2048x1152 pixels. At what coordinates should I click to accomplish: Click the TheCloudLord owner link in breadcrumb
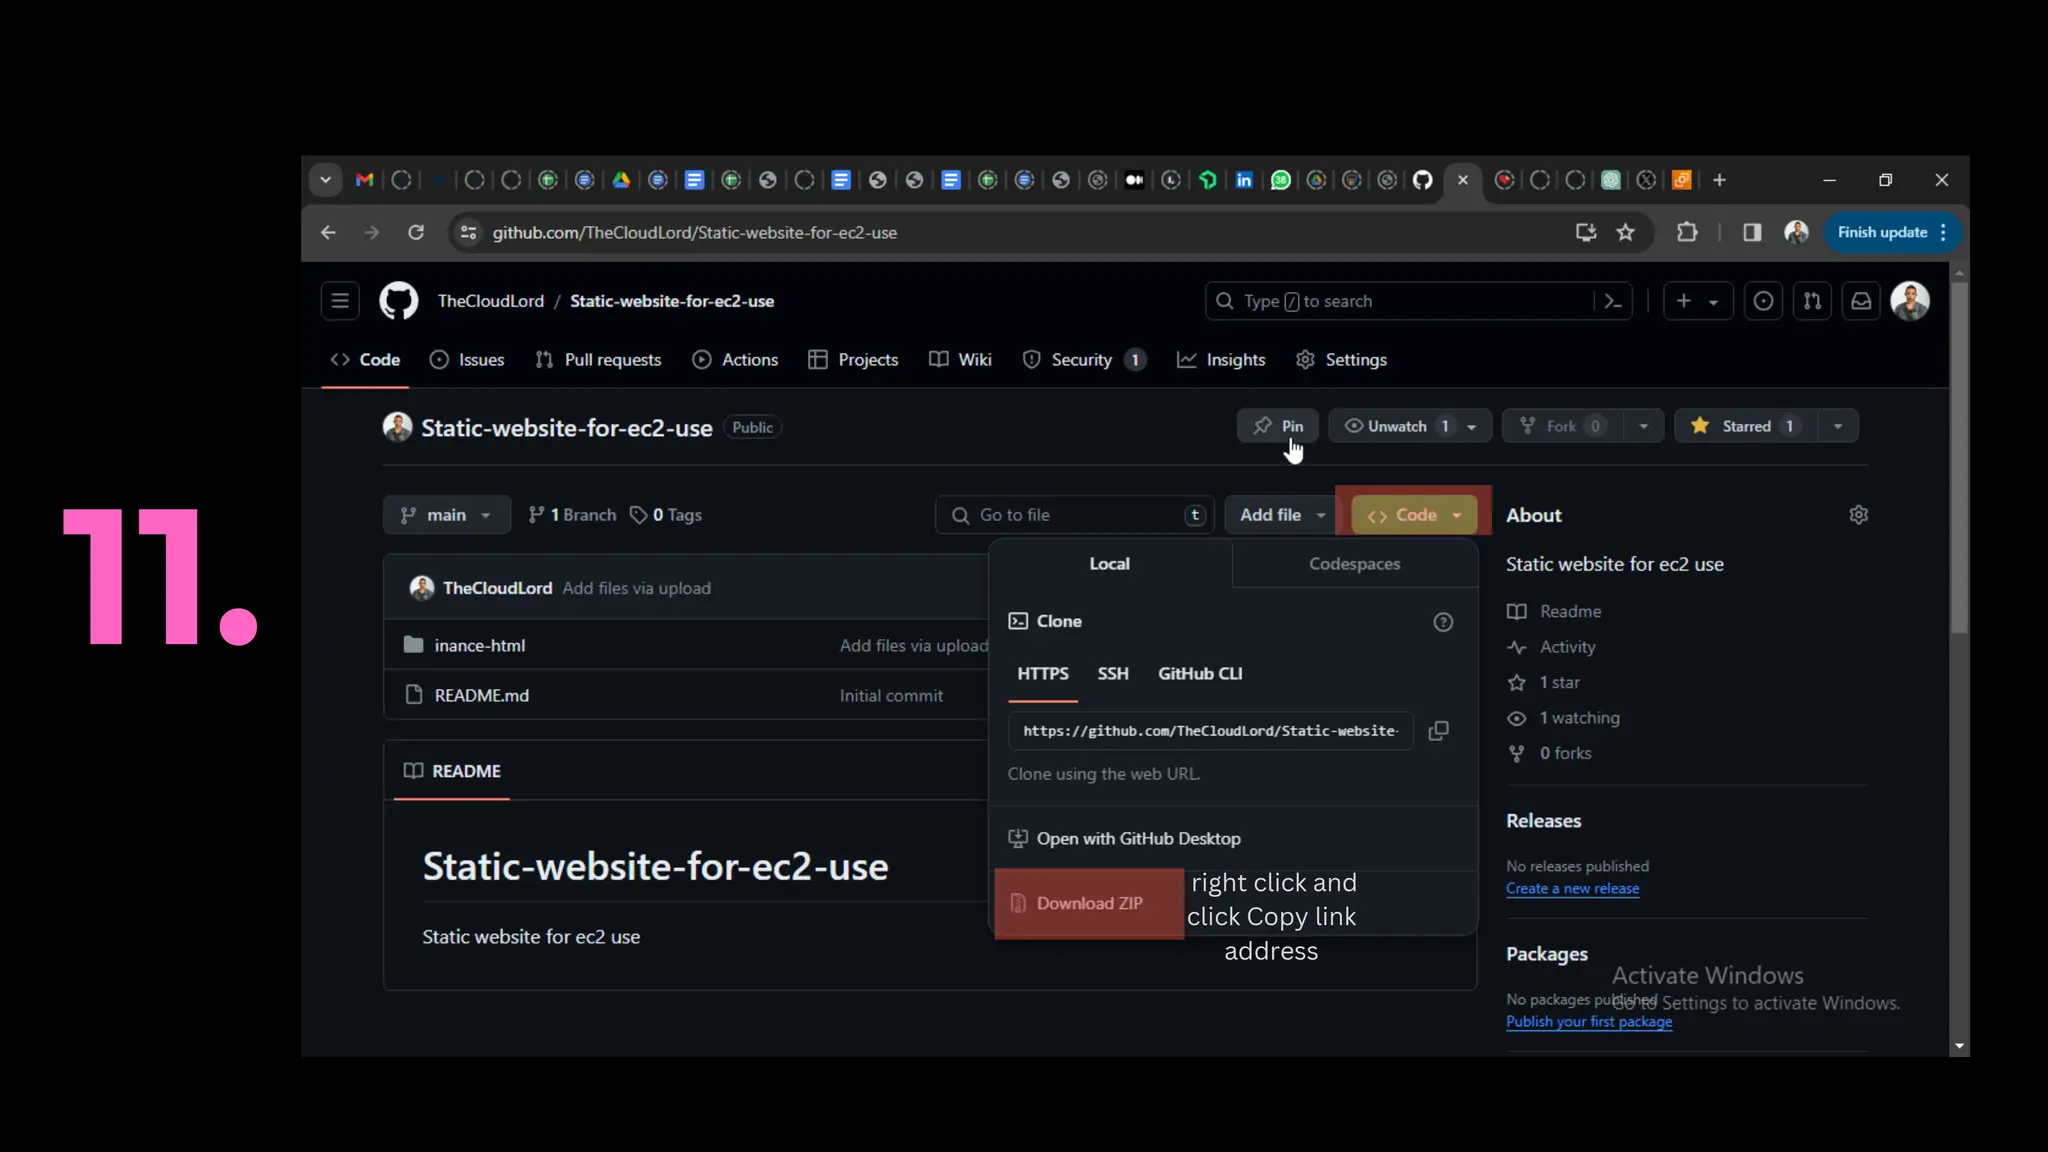(491, 301)
